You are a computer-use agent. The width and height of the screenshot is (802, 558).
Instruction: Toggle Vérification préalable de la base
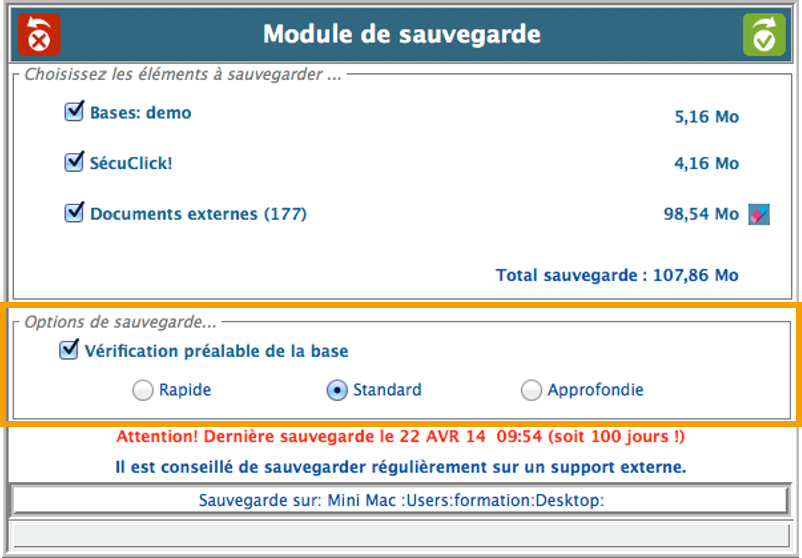coord(69,351)
